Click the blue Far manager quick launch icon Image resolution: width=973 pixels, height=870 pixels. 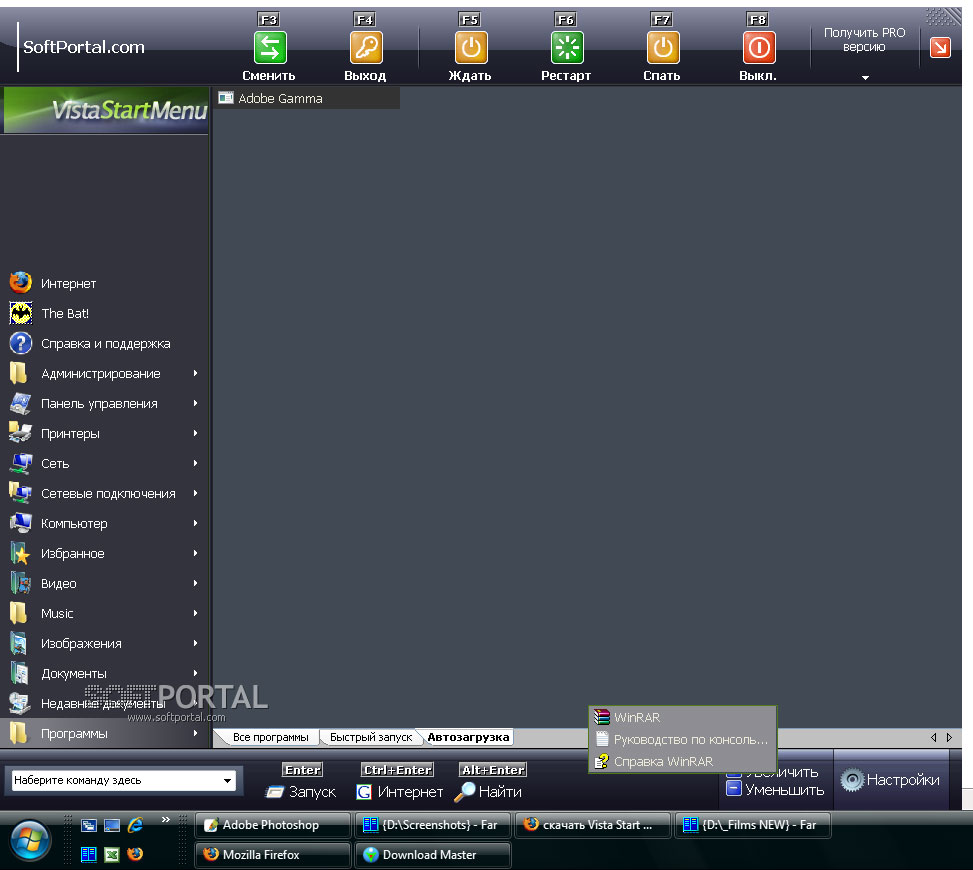[x=89, y=854]
